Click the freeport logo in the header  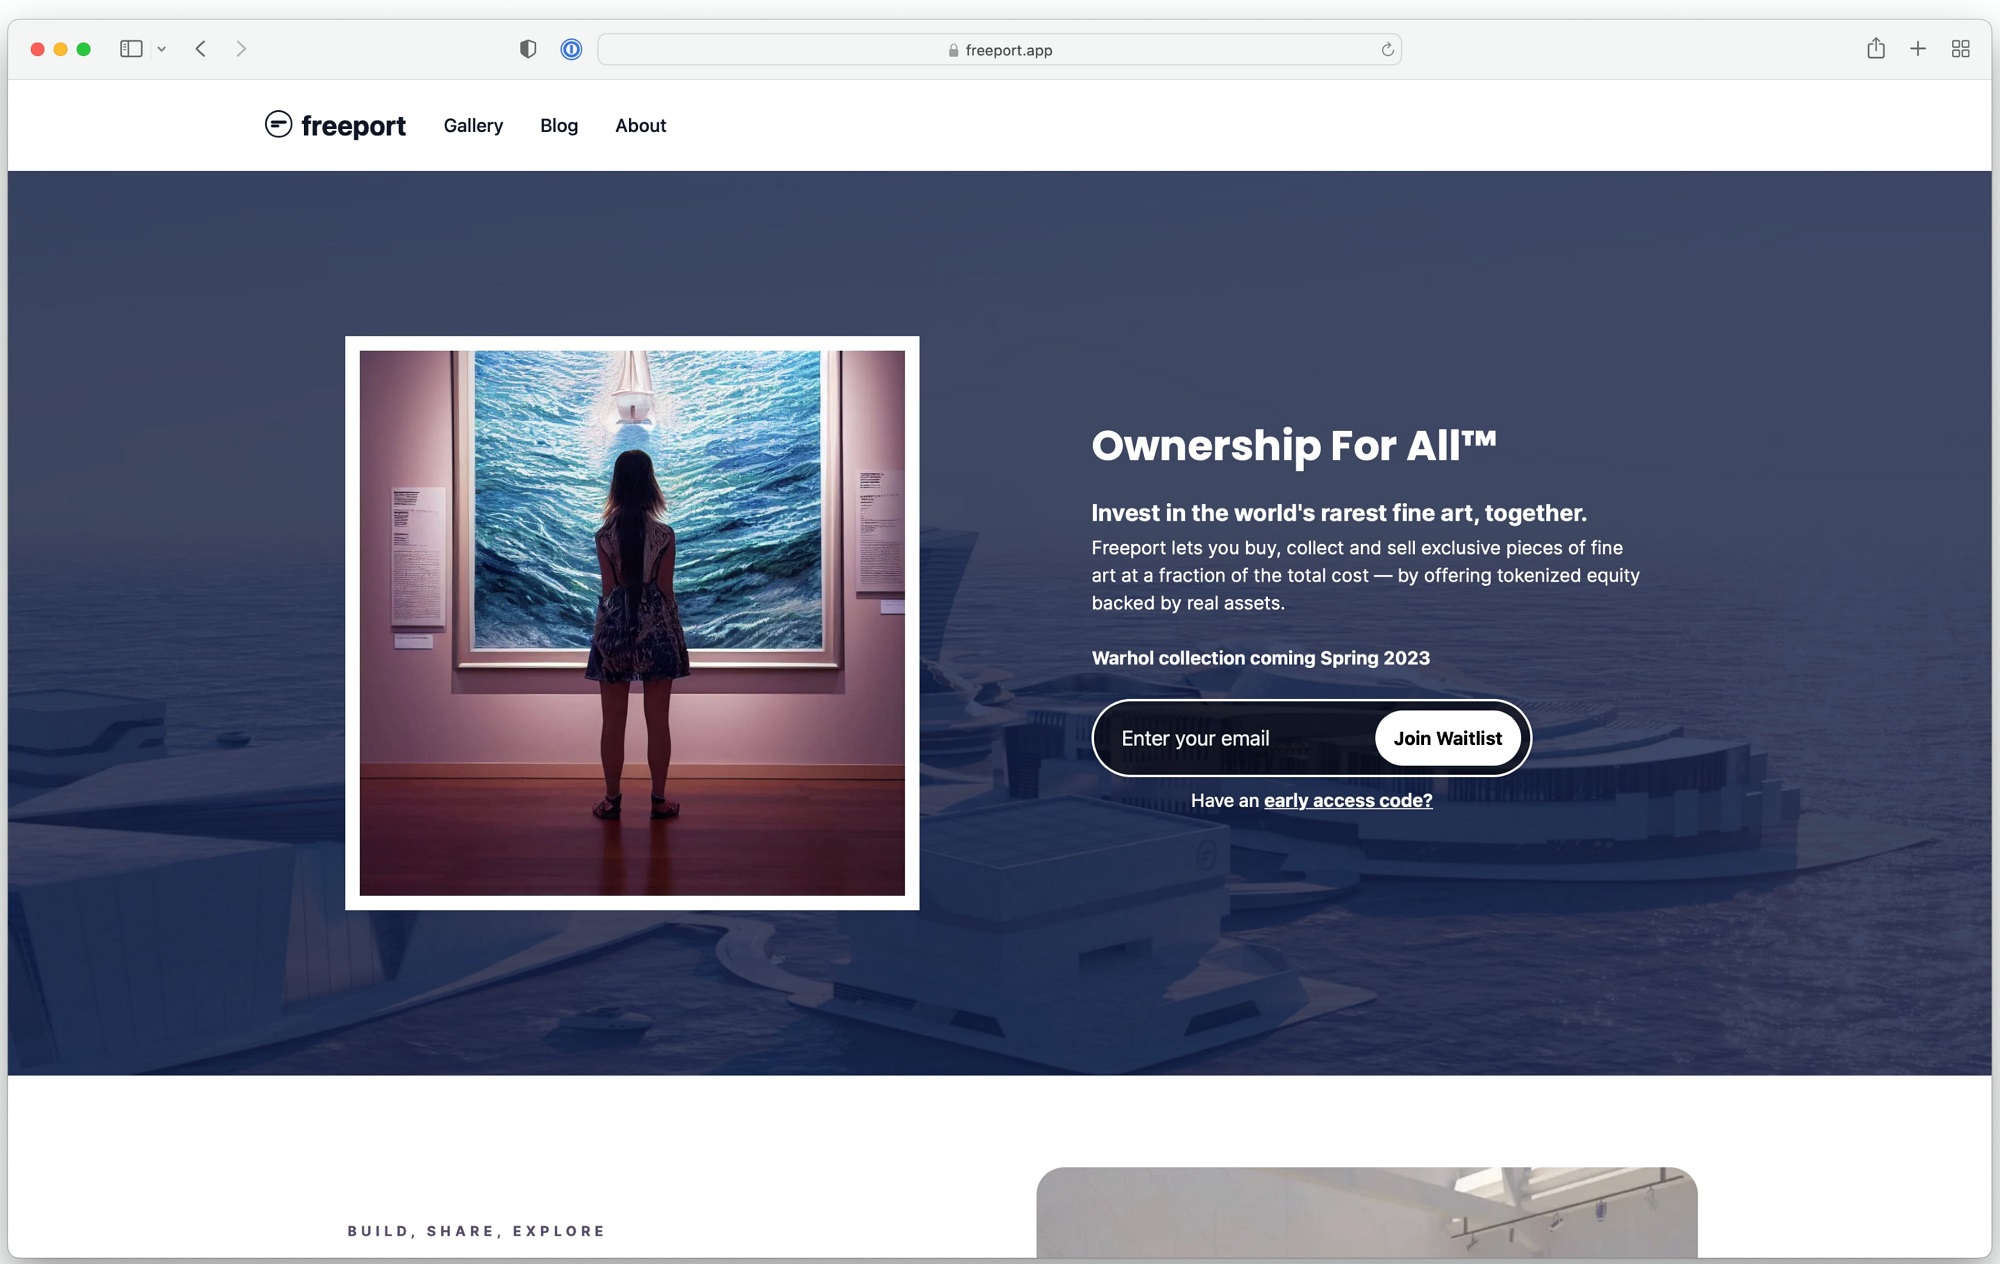tap(335, 125)
